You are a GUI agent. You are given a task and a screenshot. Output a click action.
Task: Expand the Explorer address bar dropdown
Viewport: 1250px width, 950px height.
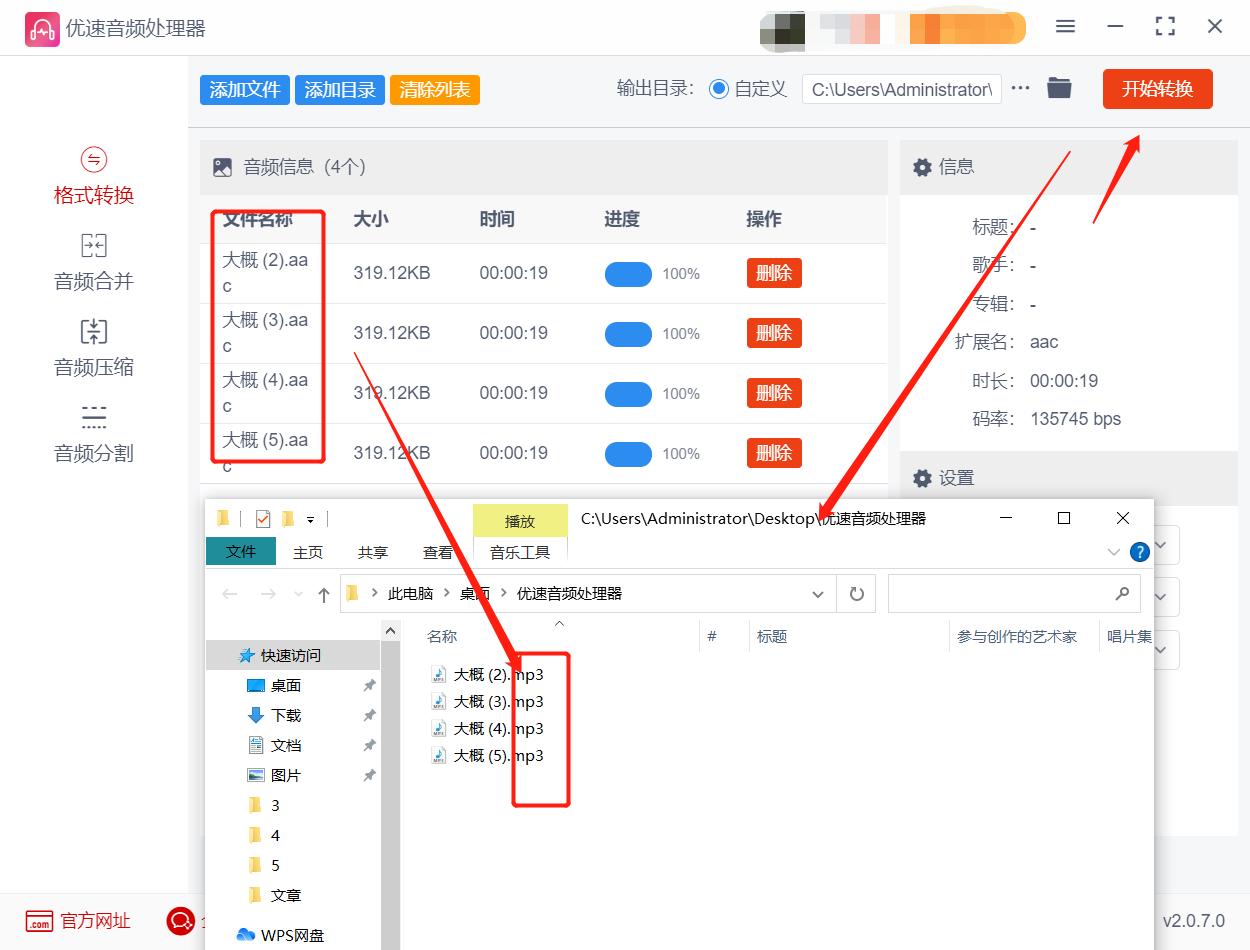pos(817,593)
